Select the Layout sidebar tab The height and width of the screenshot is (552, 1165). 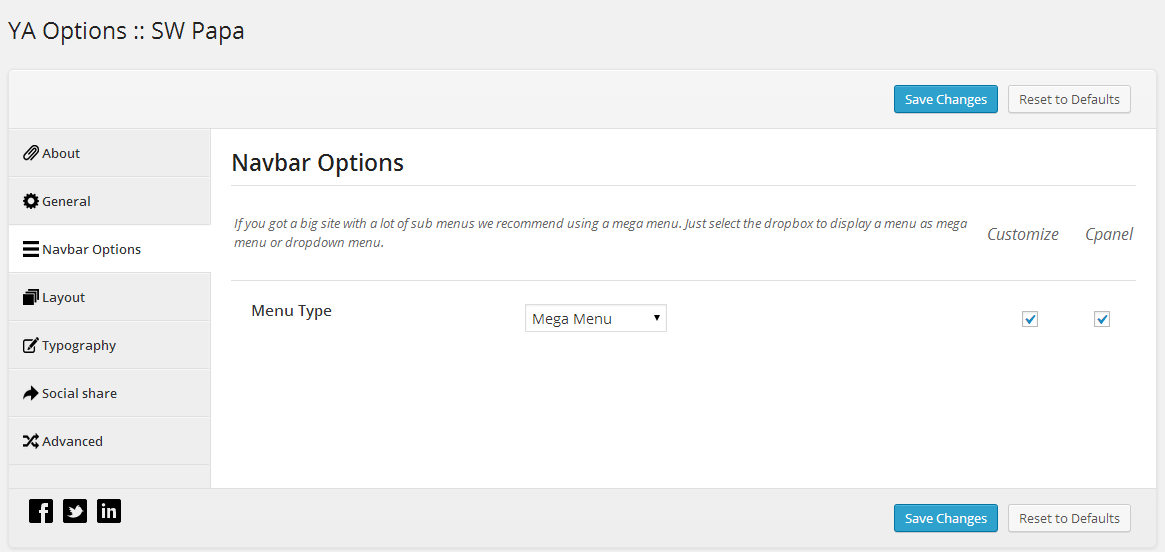click(110, 297)
